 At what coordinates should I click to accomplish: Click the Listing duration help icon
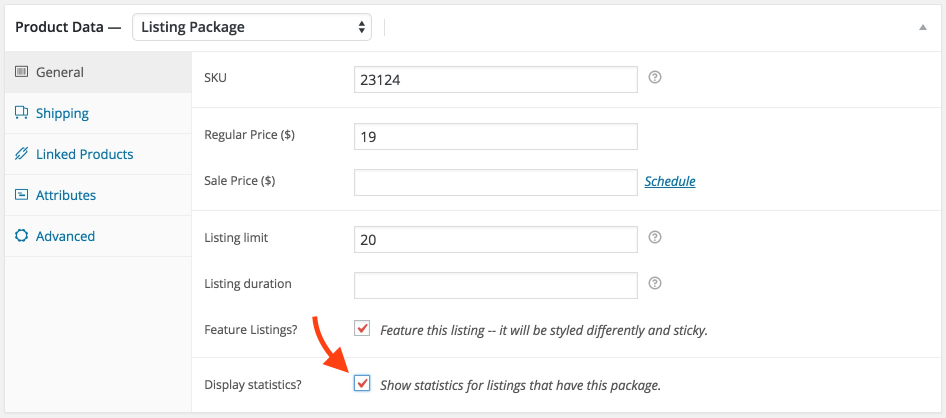(655, 283)
